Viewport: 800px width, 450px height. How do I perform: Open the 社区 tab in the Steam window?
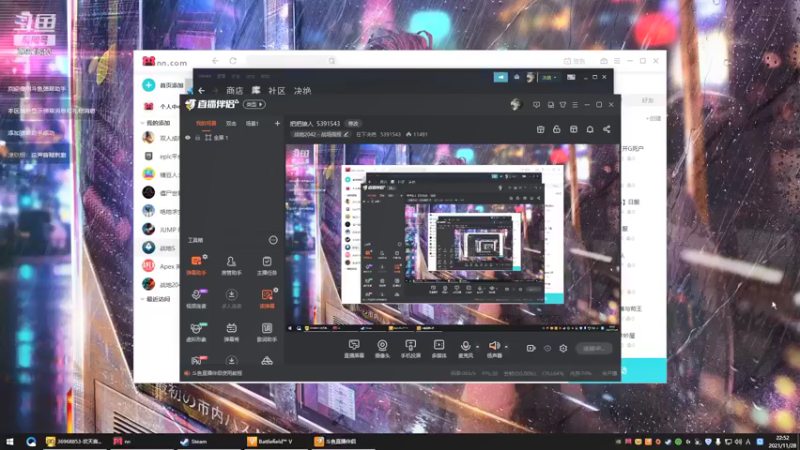tap(277, 91)
